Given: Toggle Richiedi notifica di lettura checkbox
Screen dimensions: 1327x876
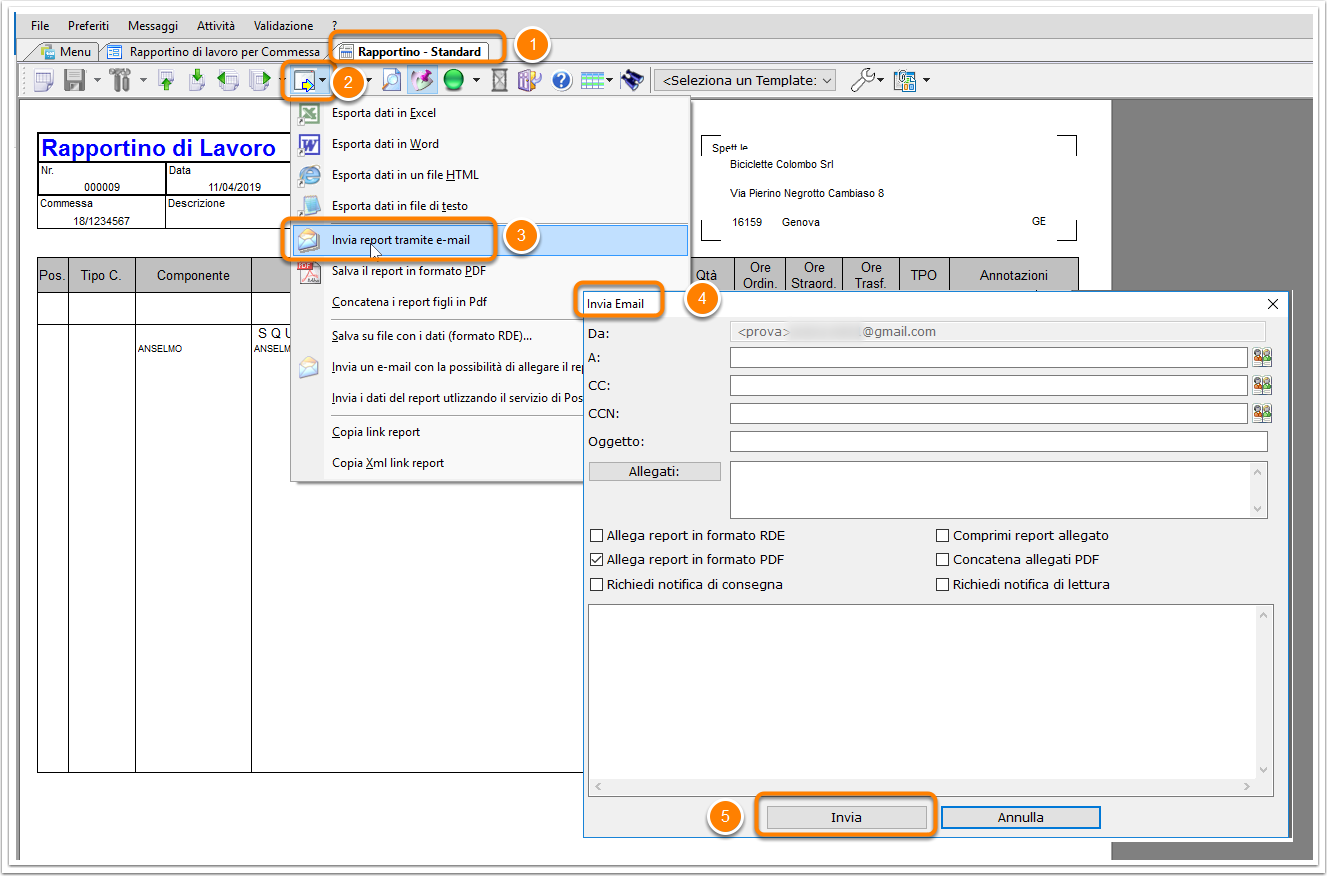Looking at the screenshot, I should (x=942, y=584).
